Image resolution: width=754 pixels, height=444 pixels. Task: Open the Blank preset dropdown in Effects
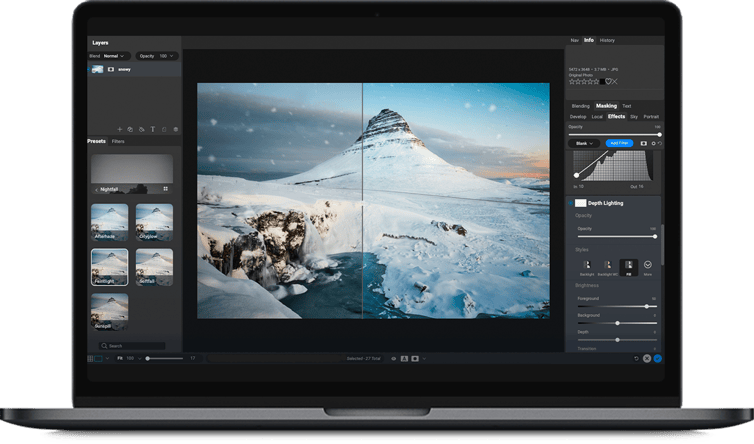coord(585,143)
